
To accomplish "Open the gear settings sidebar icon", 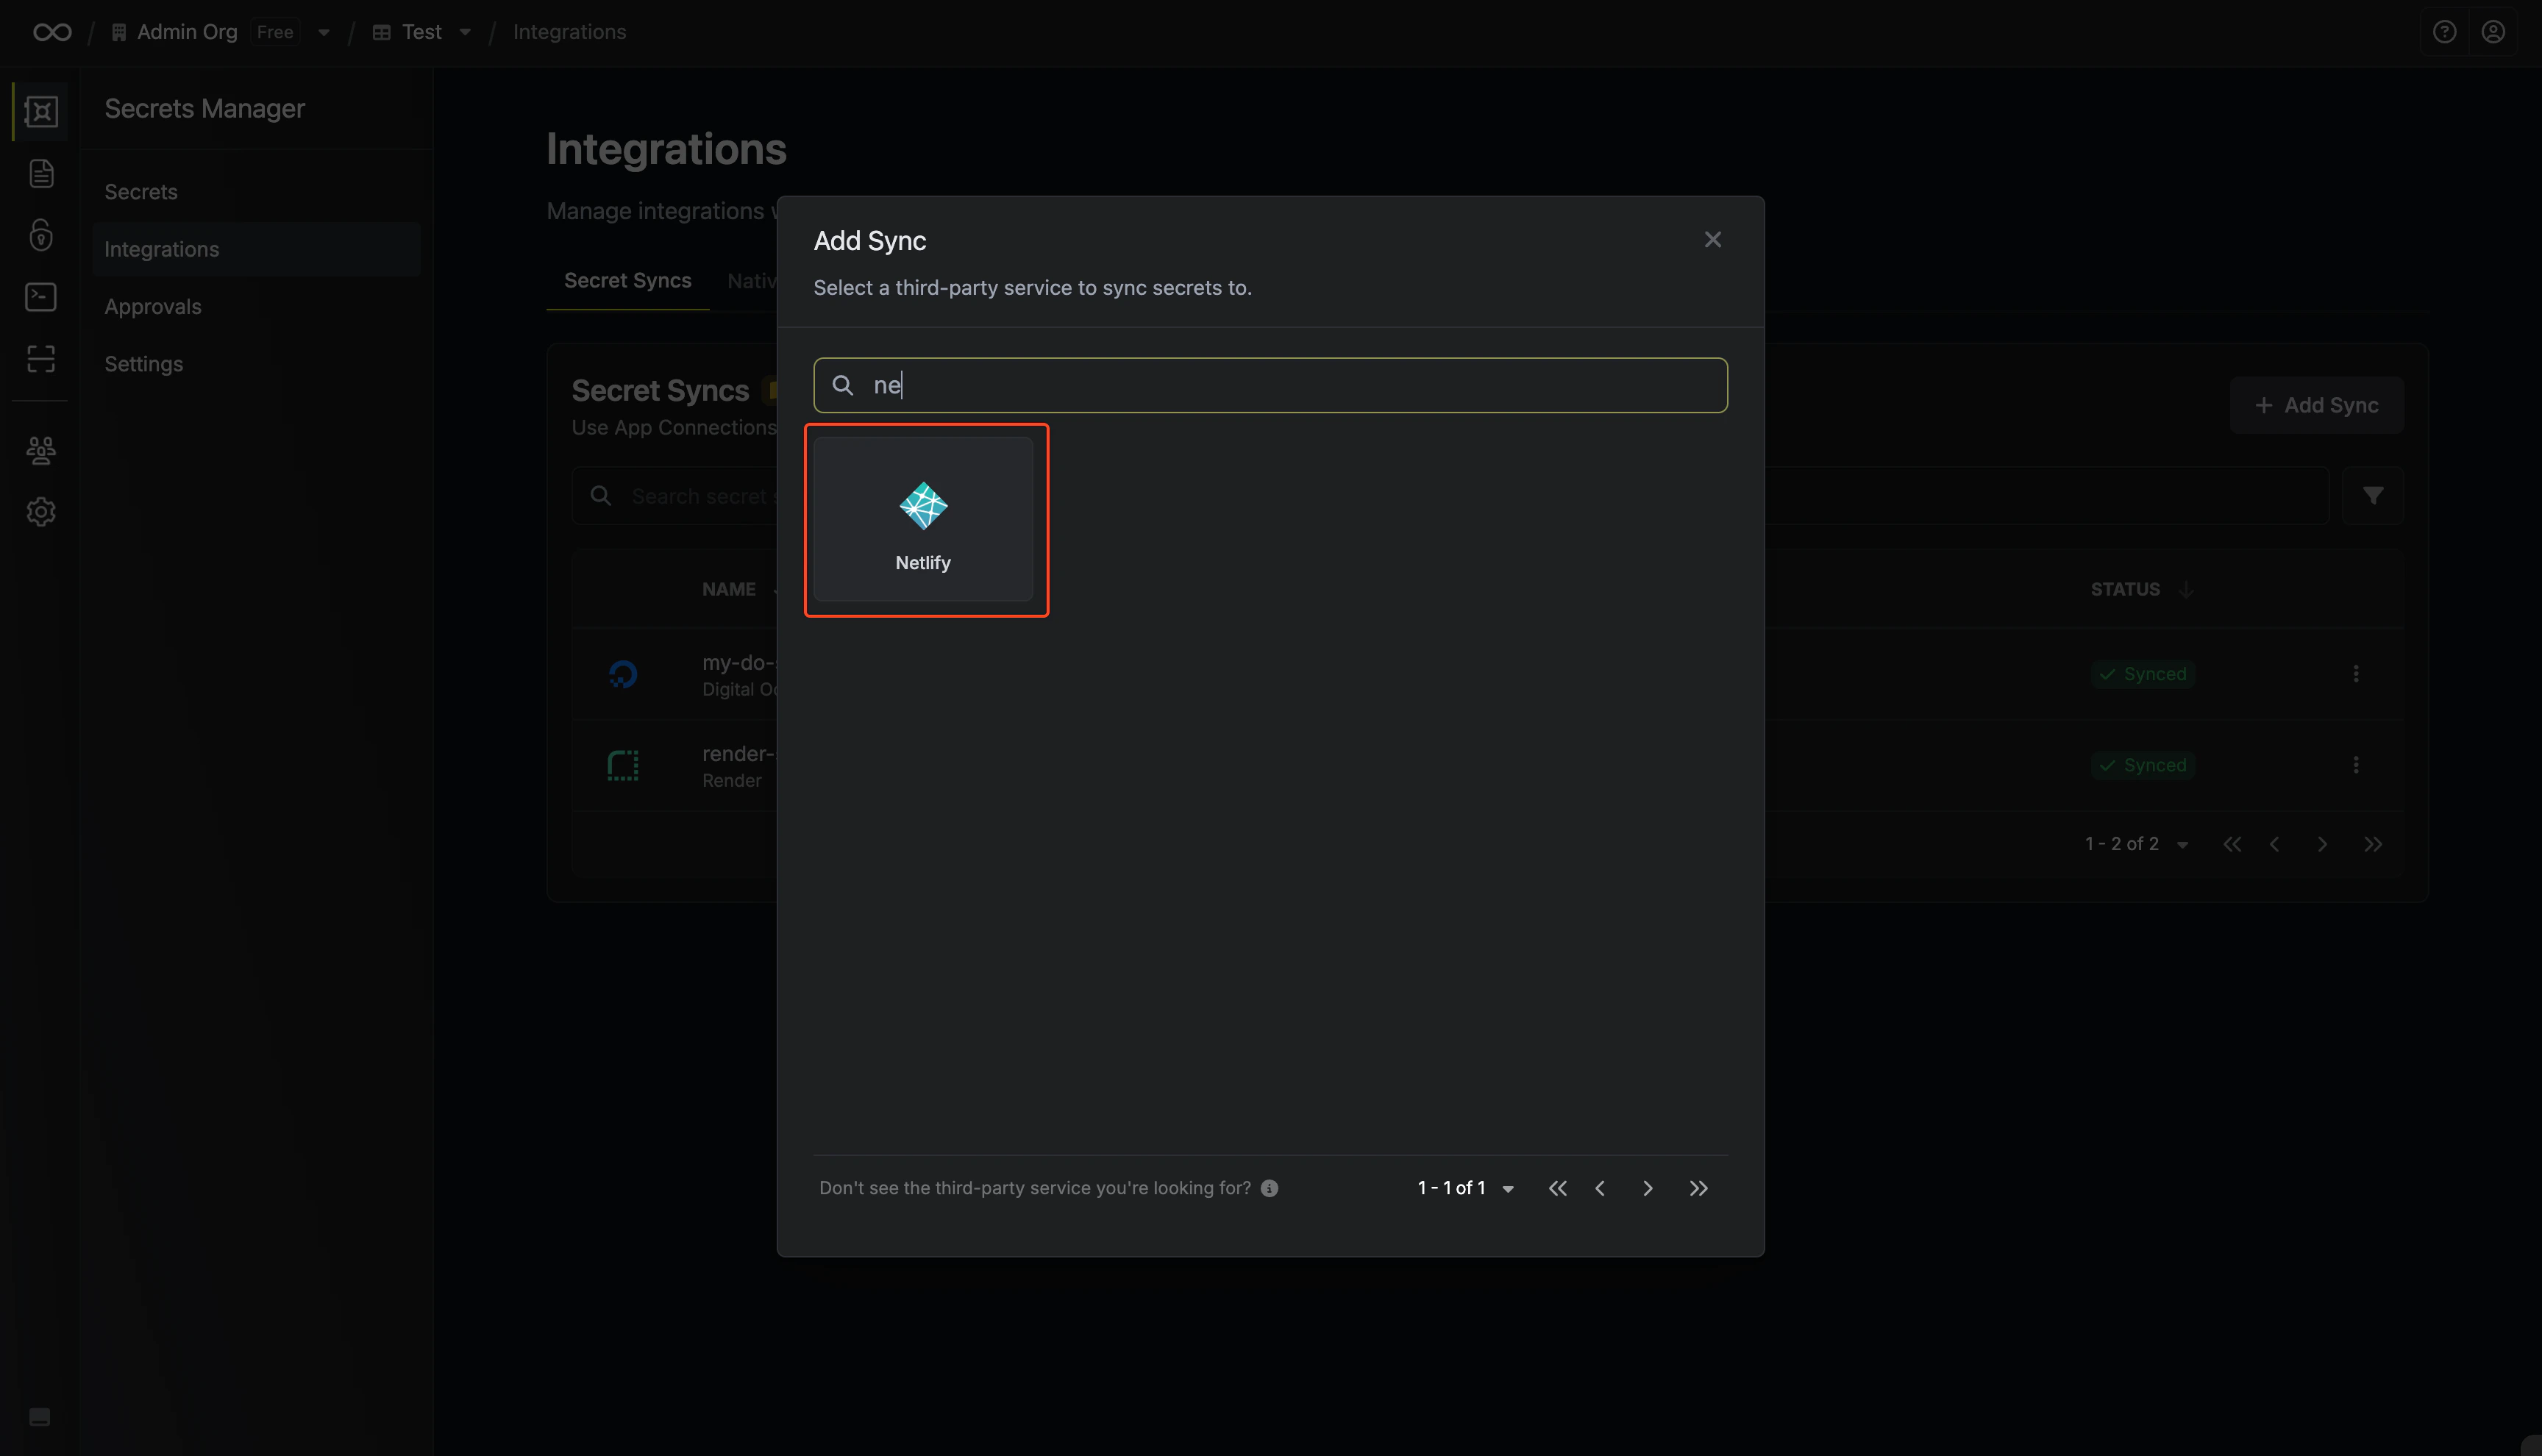I will (41, 512).
